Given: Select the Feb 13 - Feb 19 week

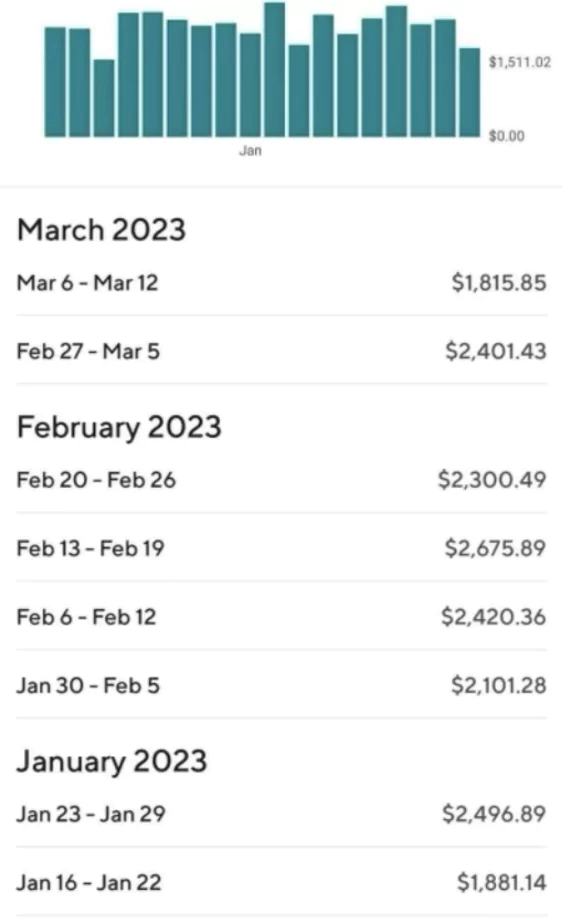Looking at the screenshot, I should tap(282, 548).
